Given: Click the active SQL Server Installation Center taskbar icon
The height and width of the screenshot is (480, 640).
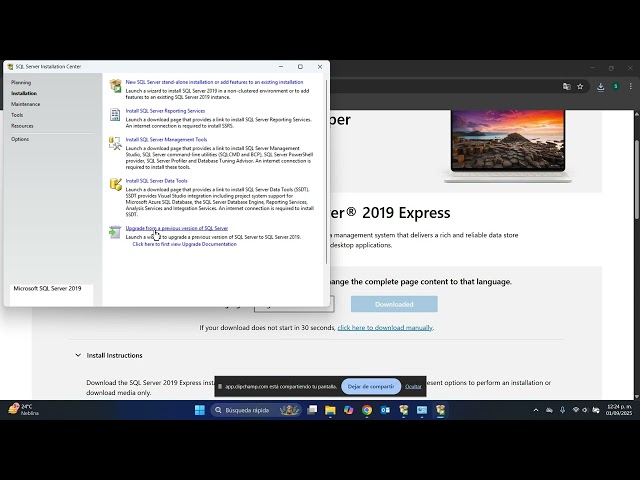Looking at the screenshot, I should tap(440, 410).
